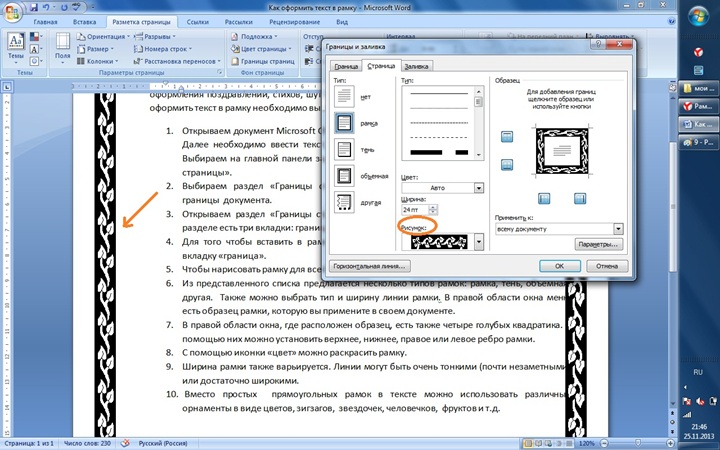The width and height of the screenshot is (720, 450).
Task: Select the 'нет' border setting
Action: [x=344, y=96]
